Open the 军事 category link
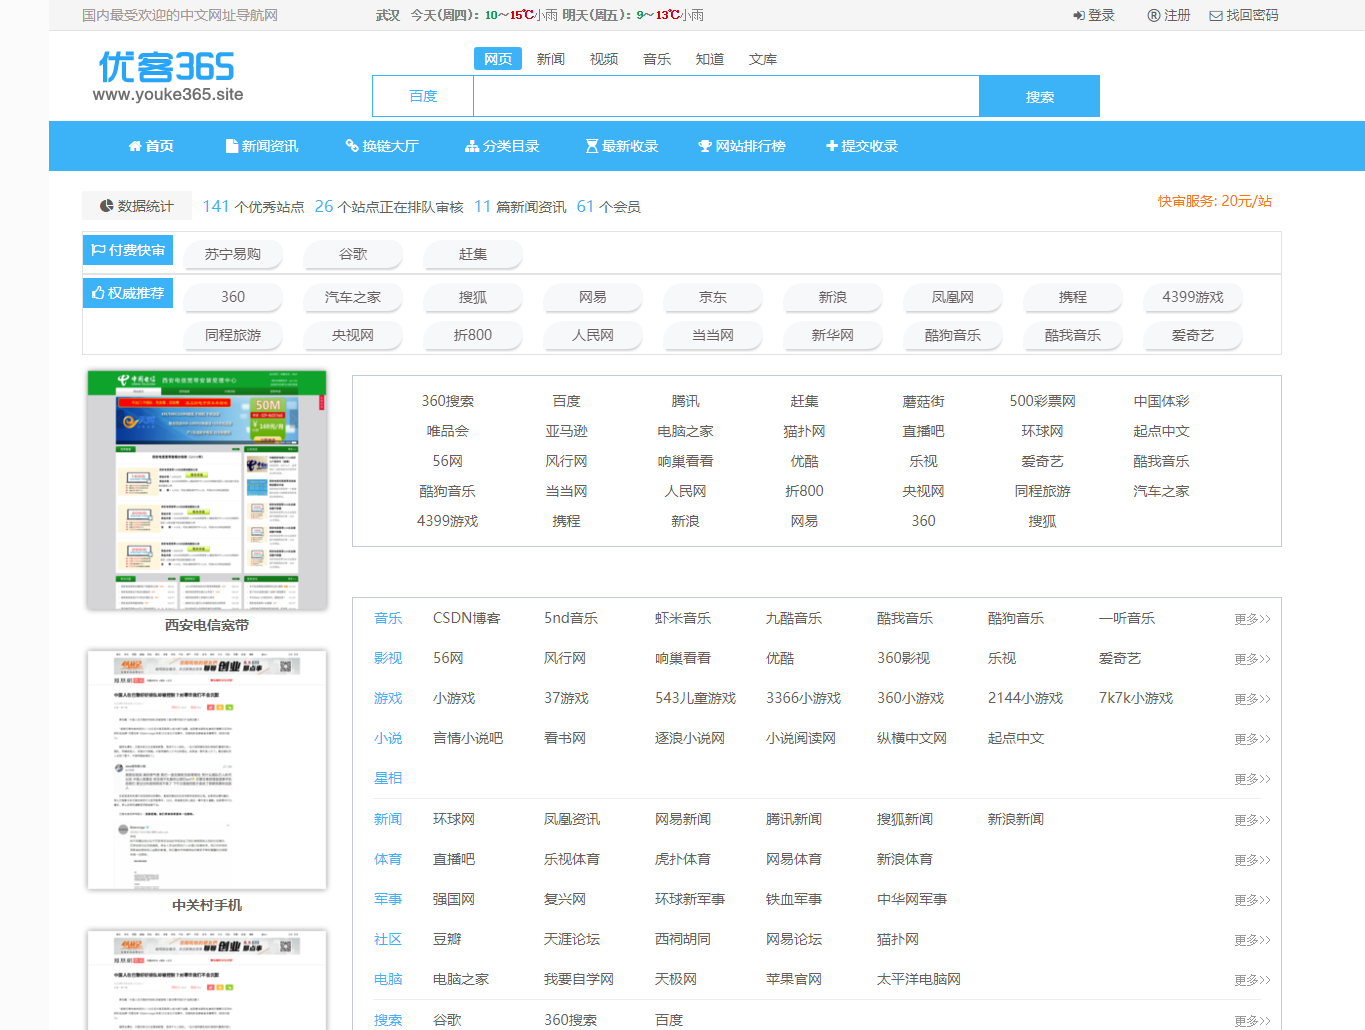The width and height of the screenshot is (1365, 1030). pyautogui.click(x=388, y=899)
